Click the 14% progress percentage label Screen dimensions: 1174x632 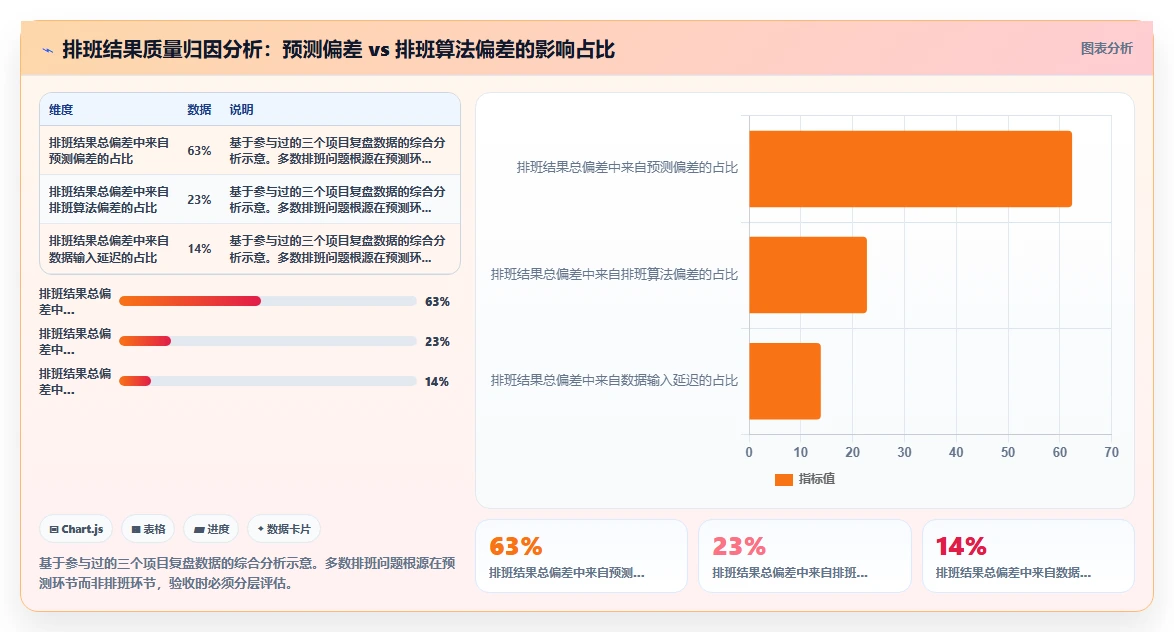437,382
